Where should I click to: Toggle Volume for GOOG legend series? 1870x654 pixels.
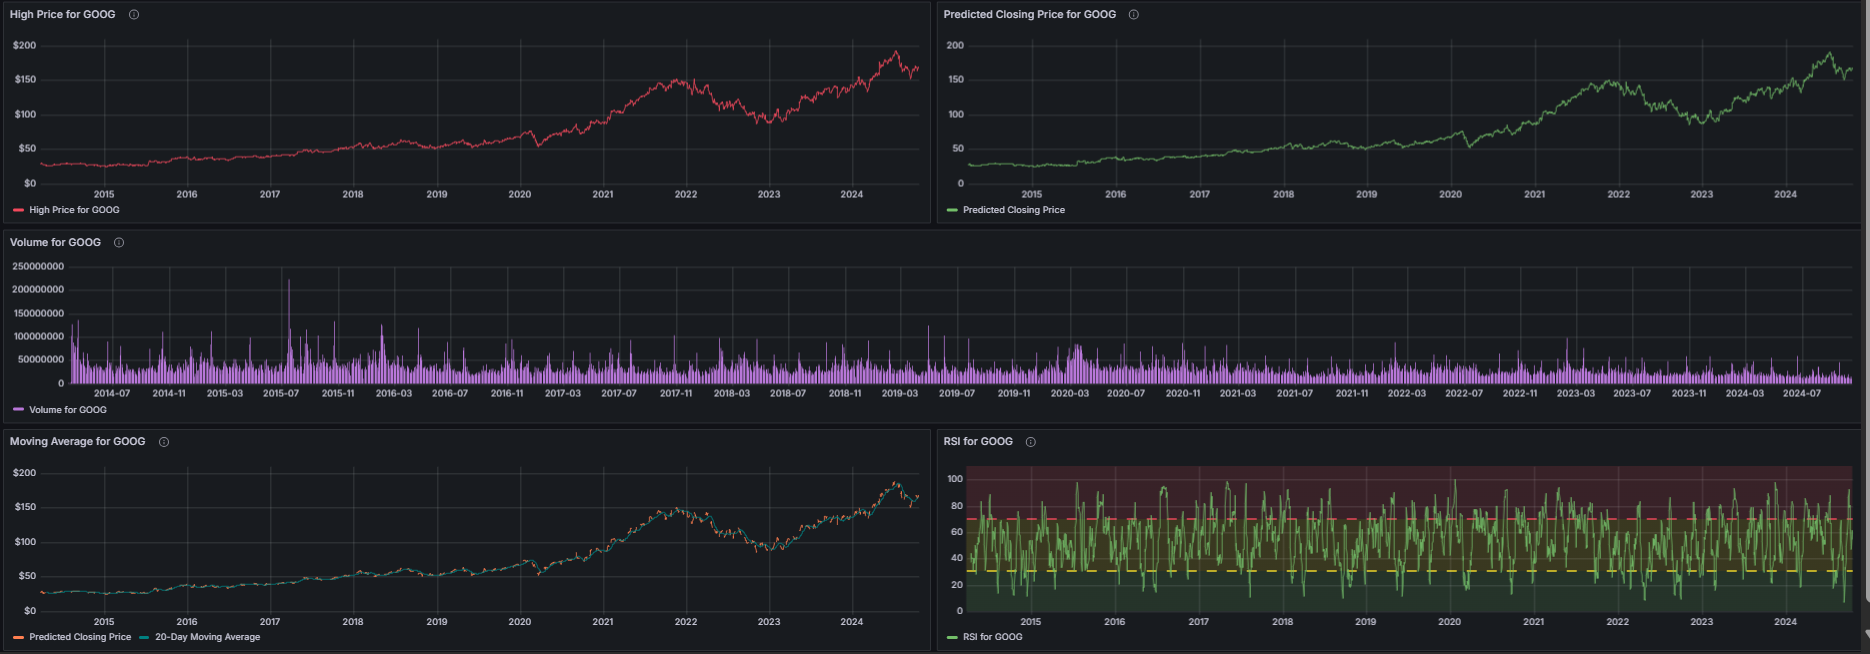click(x=67, y=410)
